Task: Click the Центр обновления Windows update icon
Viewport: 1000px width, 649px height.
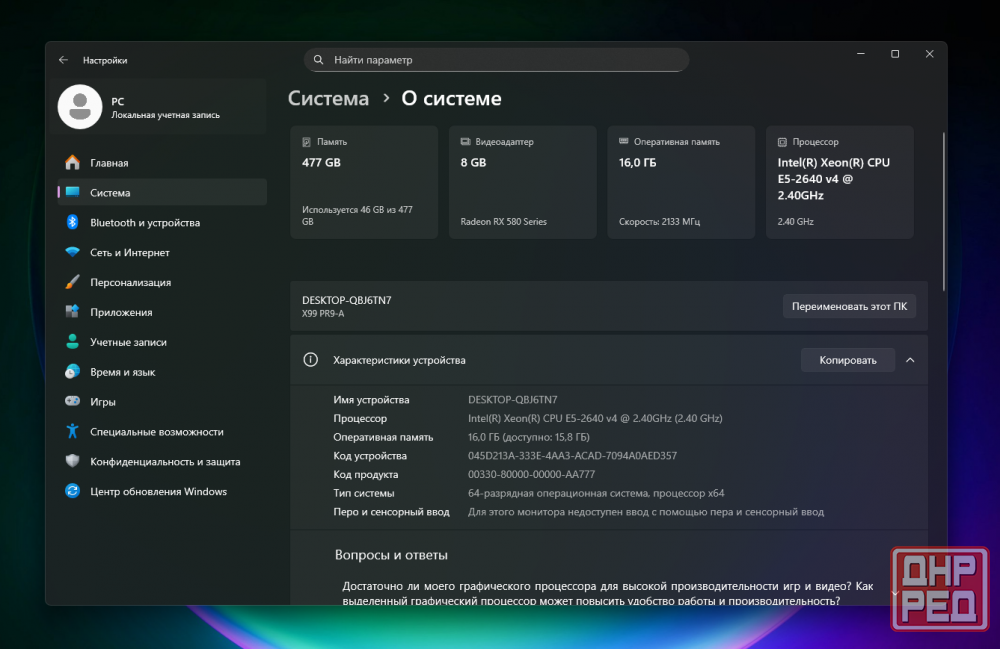Action: tap(73, 491)
